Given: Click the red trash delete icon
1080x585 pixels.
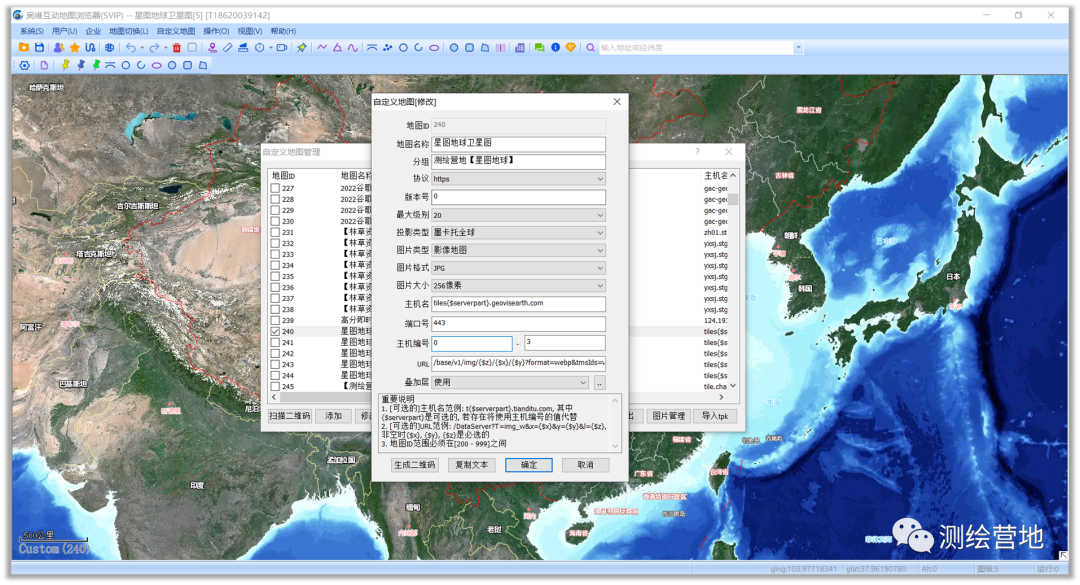Looking at the screenshot, I should point(176,48).
